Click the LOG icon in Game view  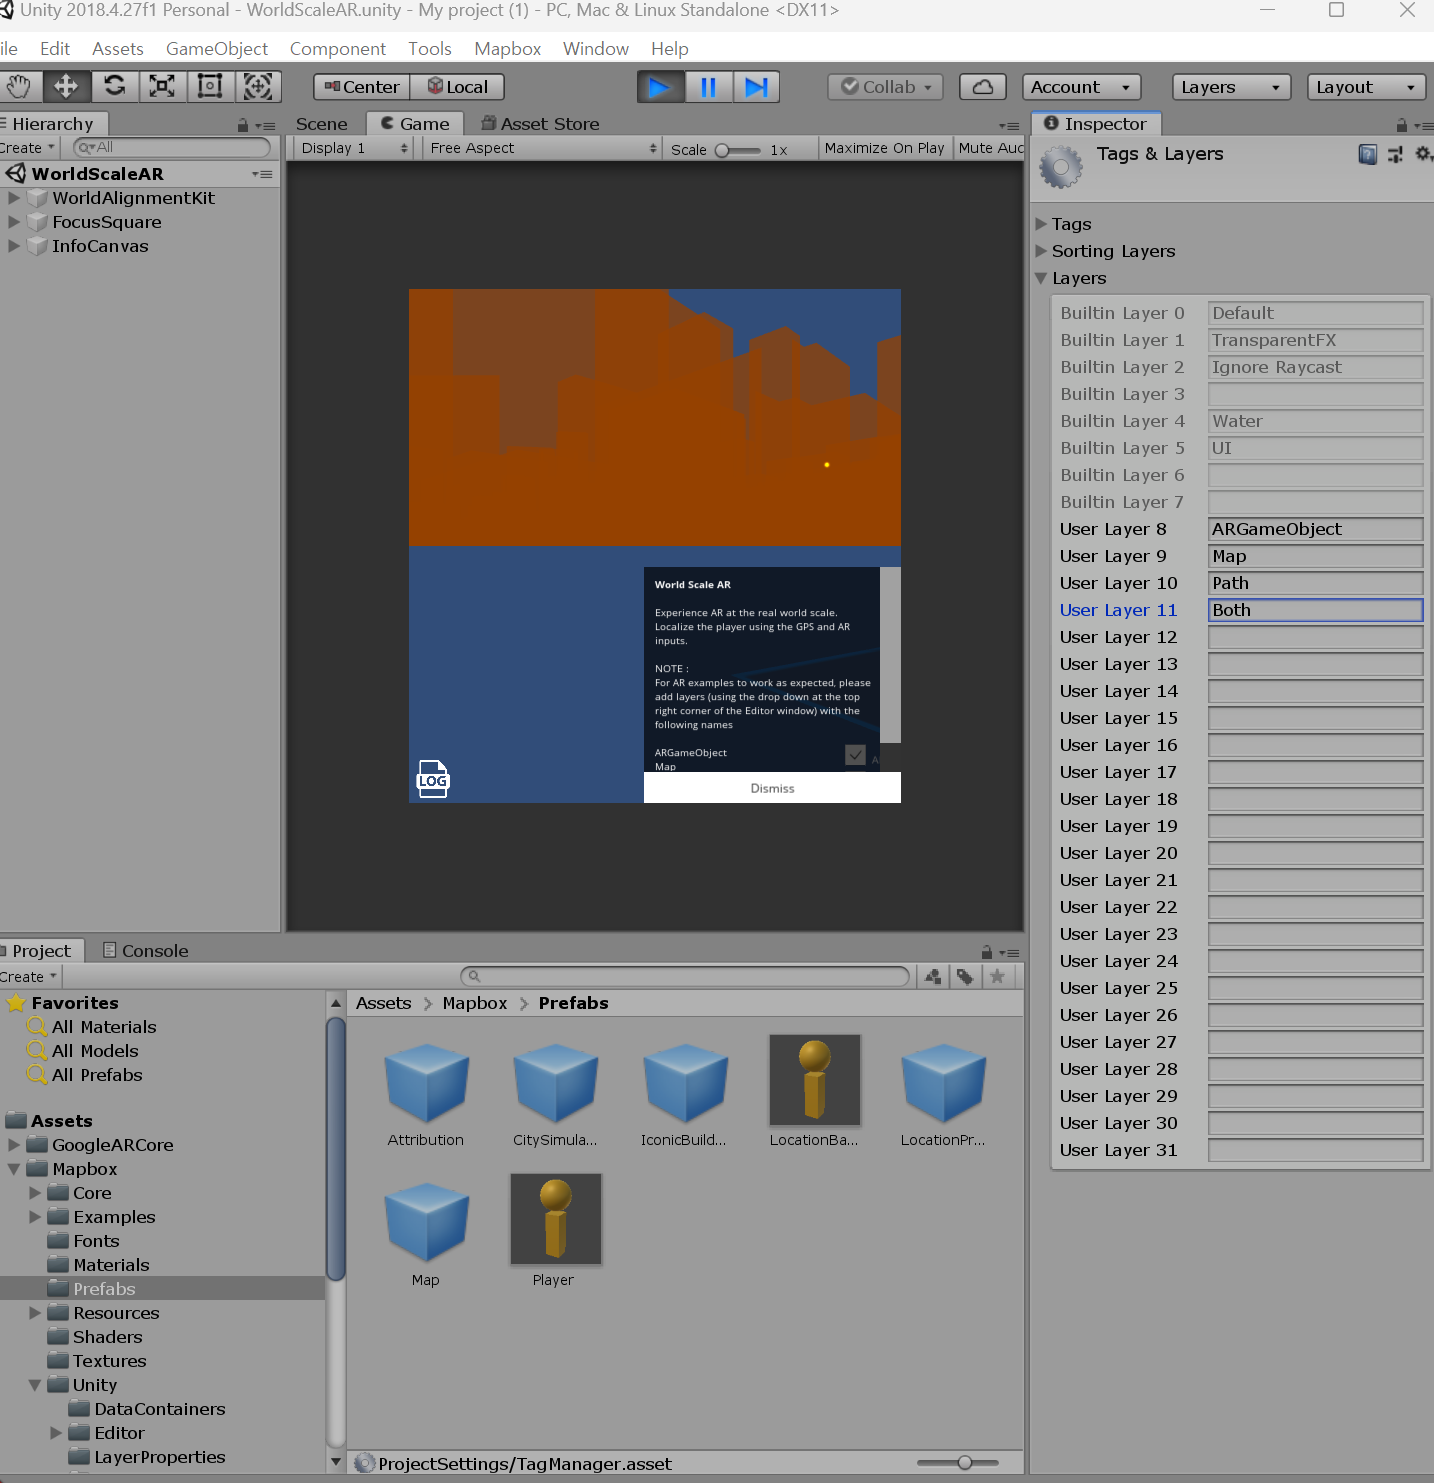pyautogui.click(x=433, y=779)
